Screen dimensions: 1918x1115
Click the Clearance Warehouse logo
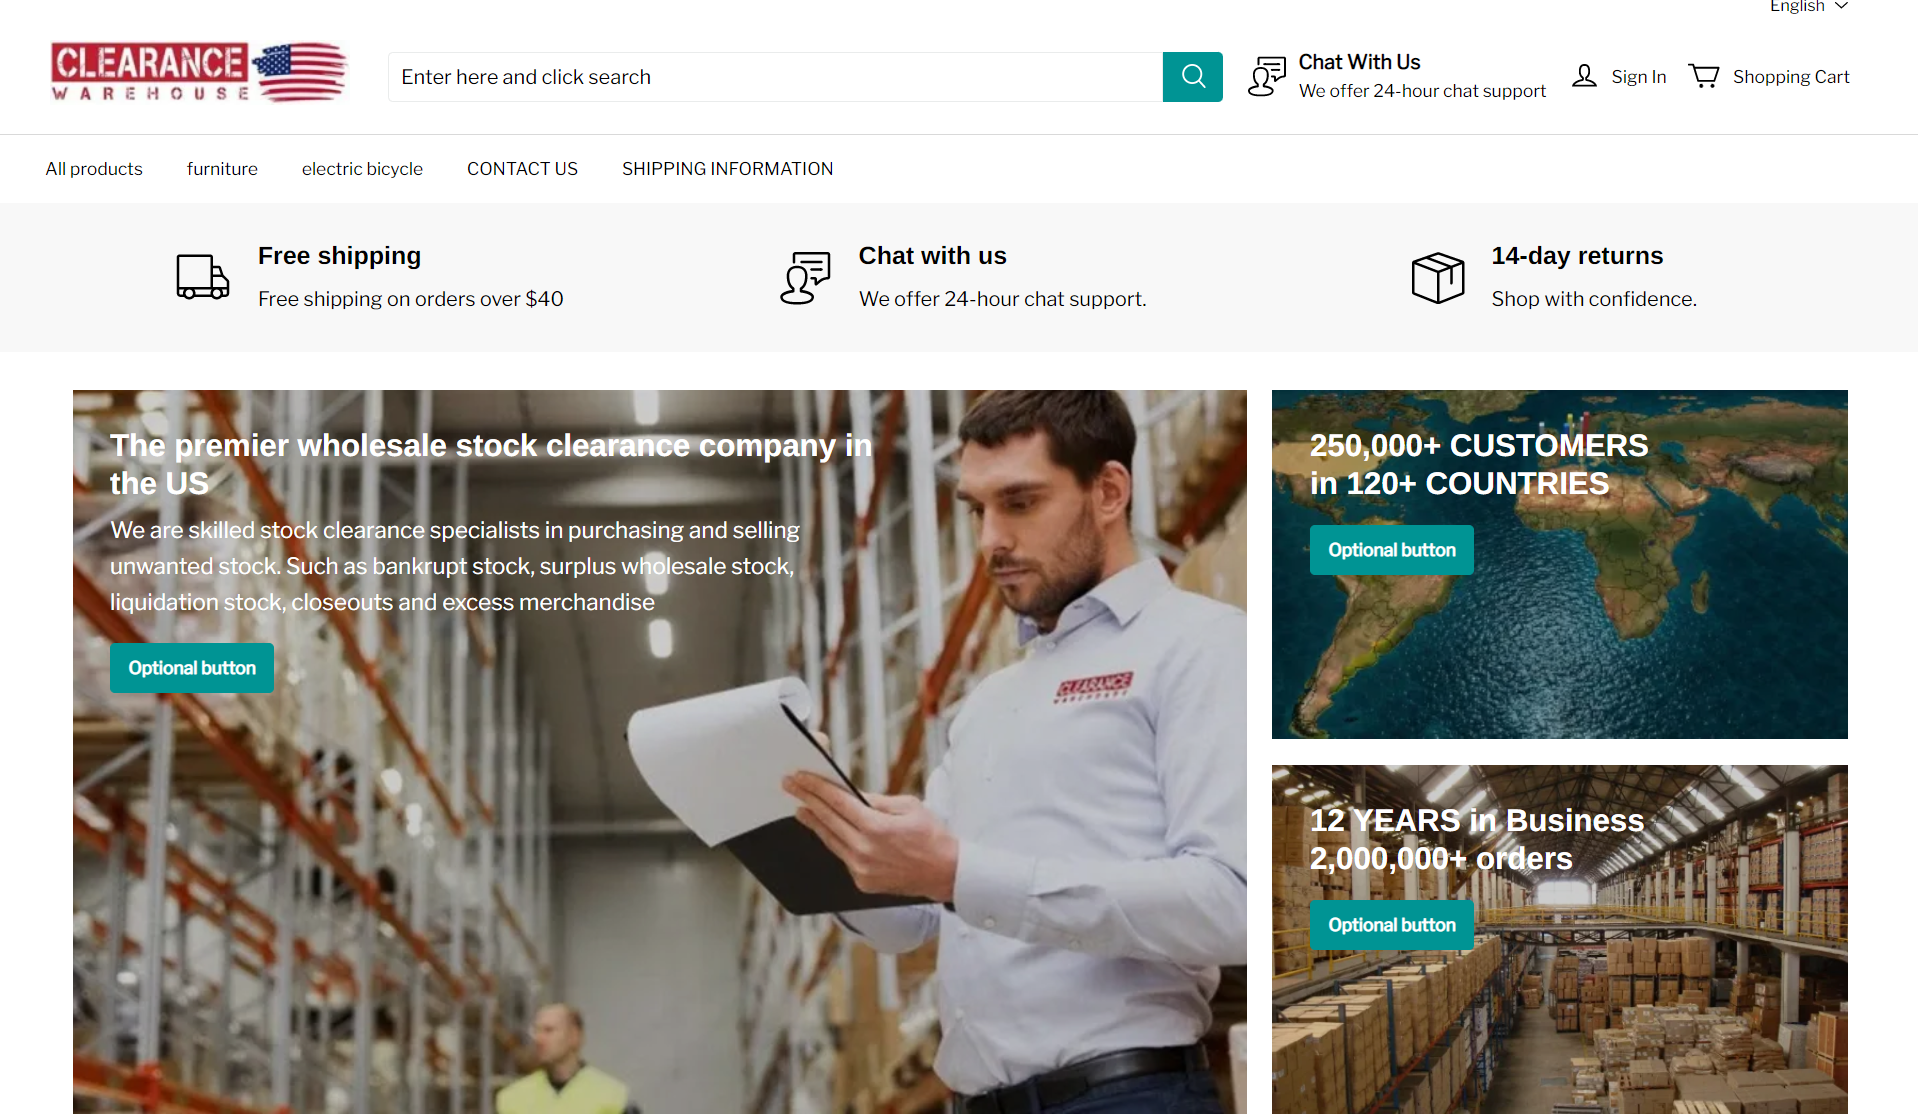[x=199, y=72]
